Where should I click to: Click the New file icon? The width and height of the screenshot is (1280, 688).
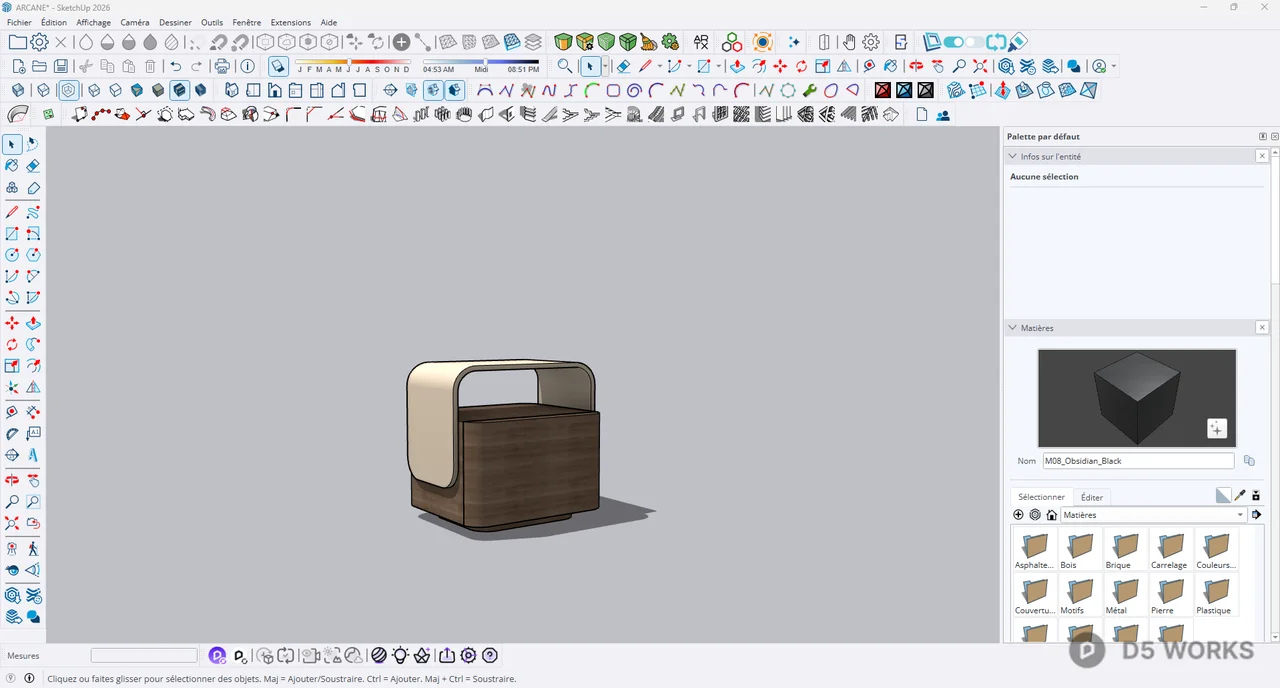(x=18, y=67)
